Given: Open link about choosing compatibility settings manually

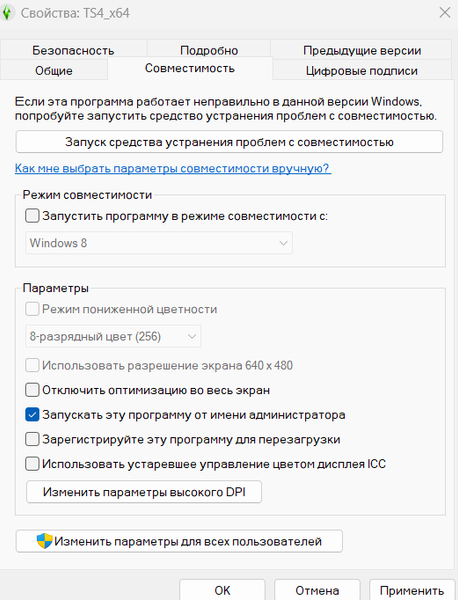Looking at the screenshot, I should coord(173,168).
